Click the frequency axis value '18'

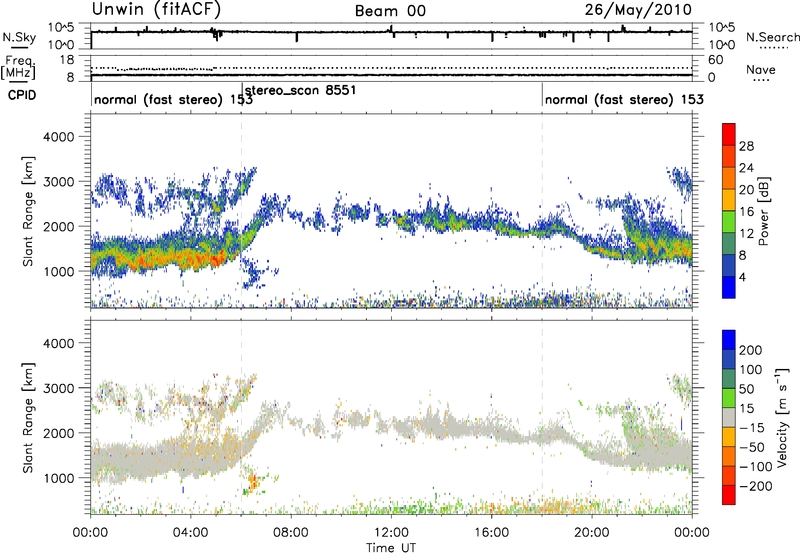point(67,60)
